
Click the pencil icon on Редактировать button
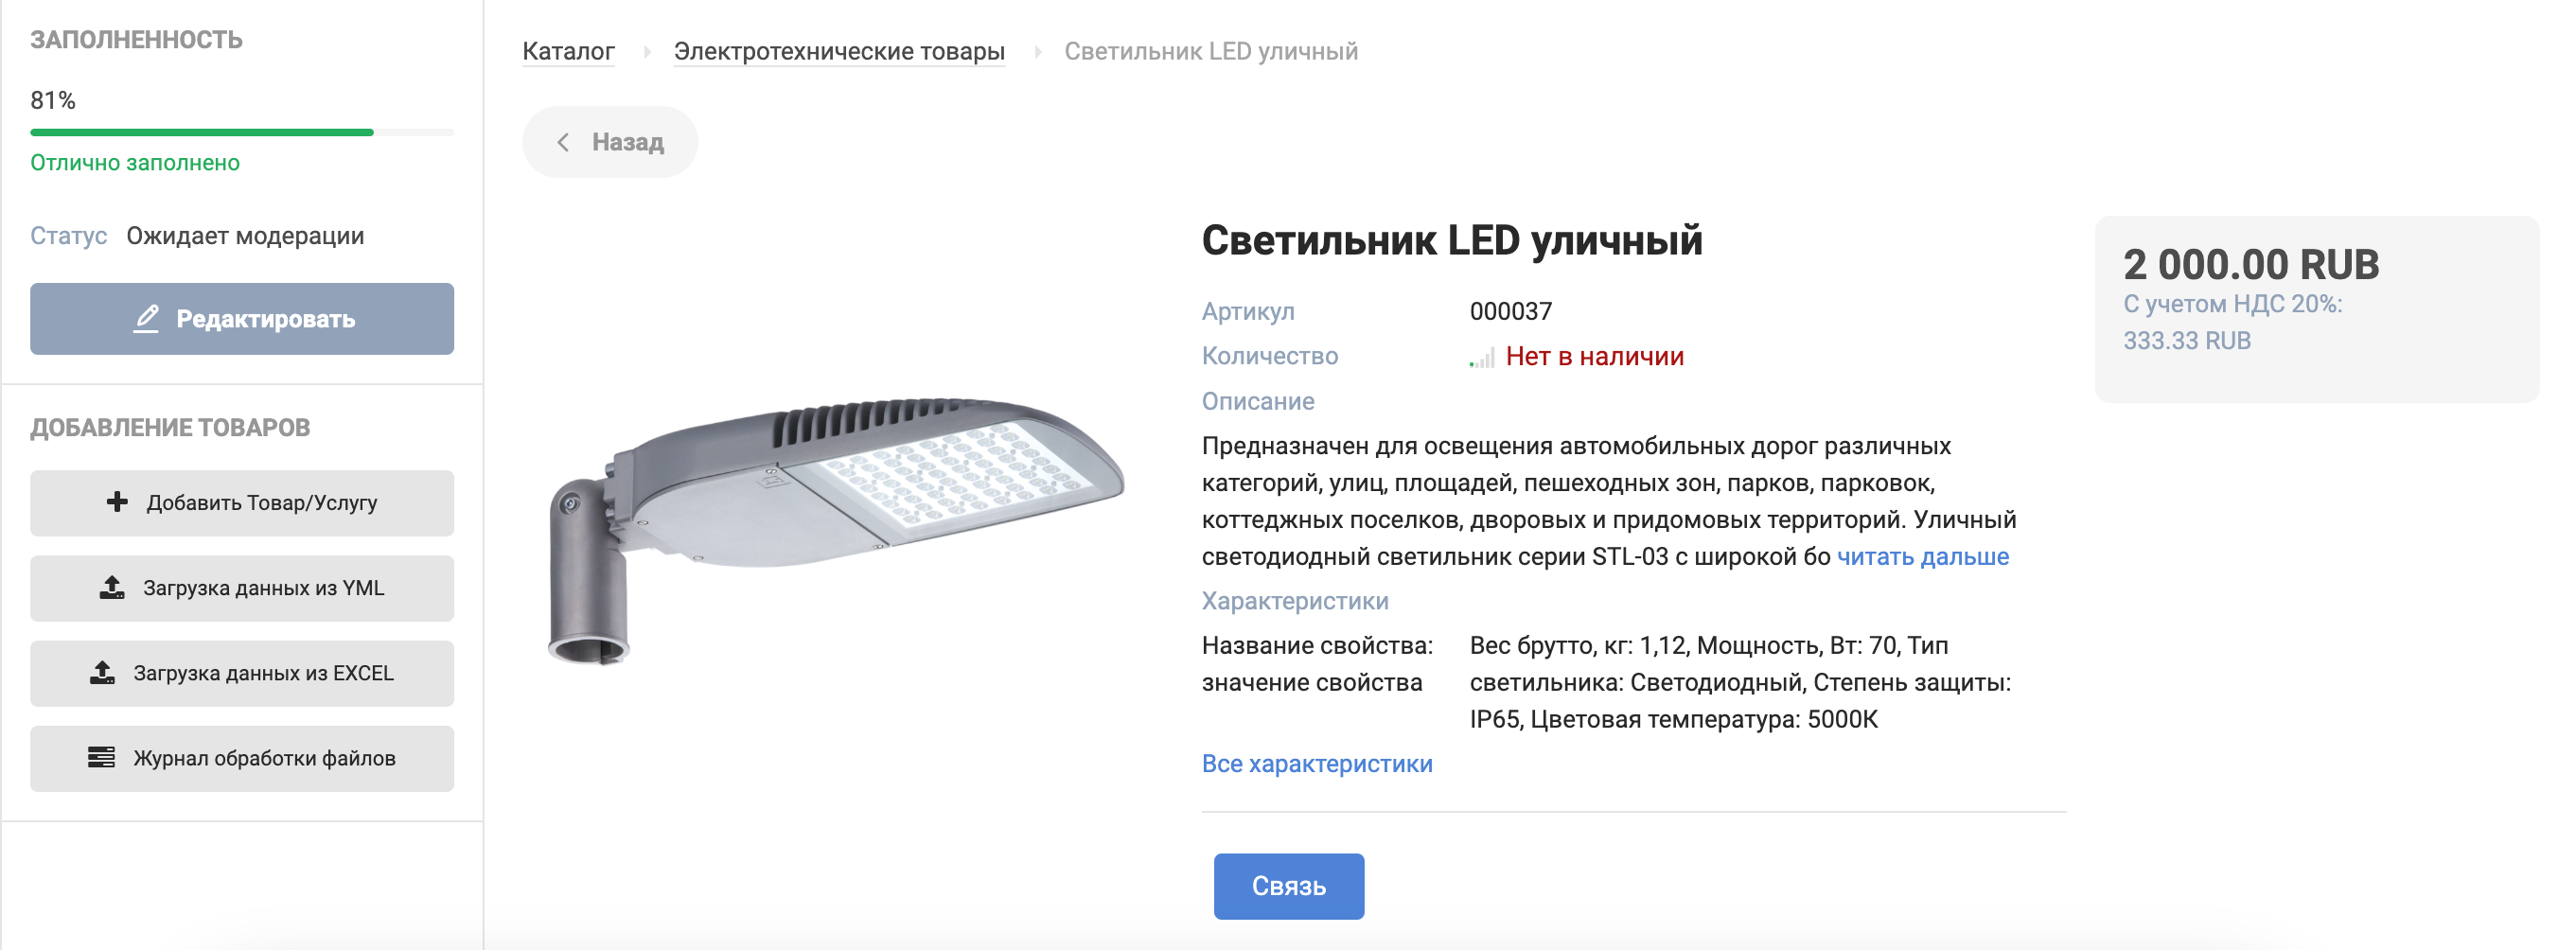pyautogui.click(x=146, y=319)
